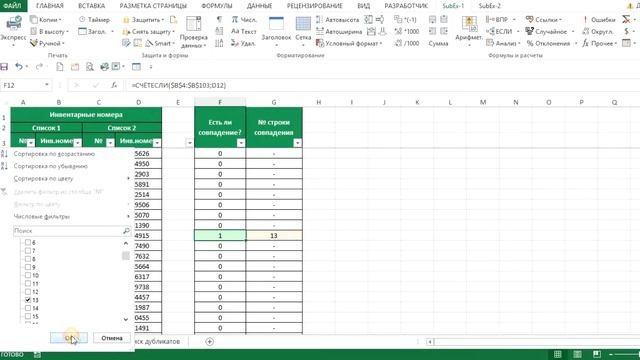Click the Таймер tool
This screenshot has width=640, height=360.
(94, 20)
